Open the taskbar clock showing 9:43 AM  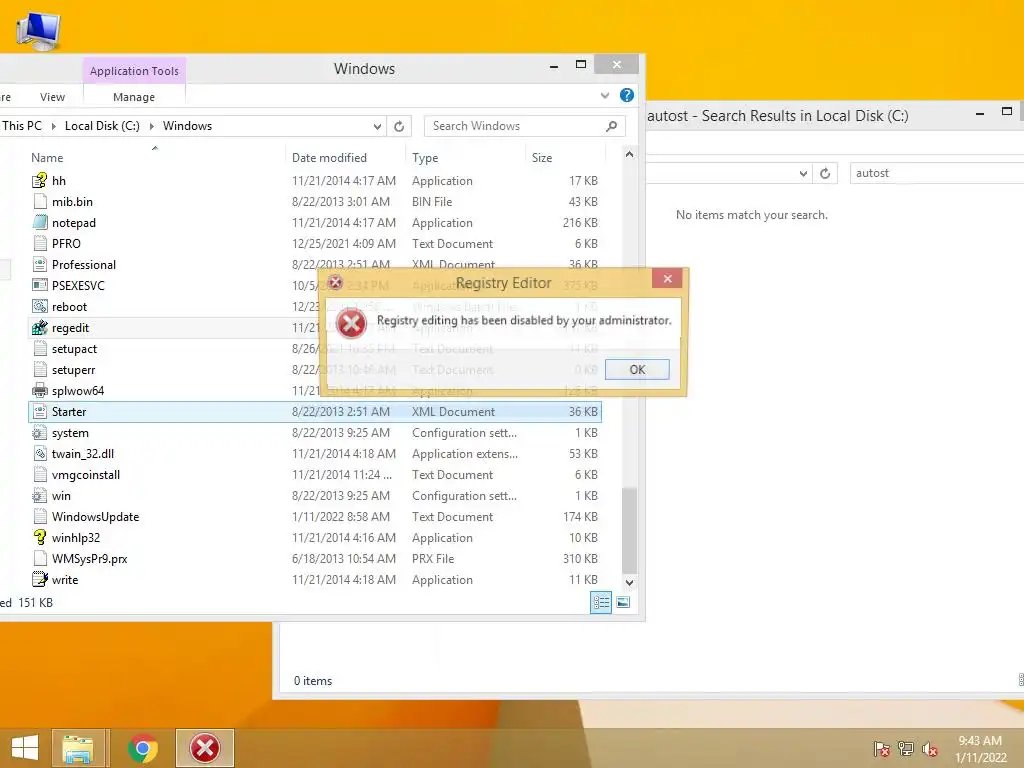tap(980, 748)
